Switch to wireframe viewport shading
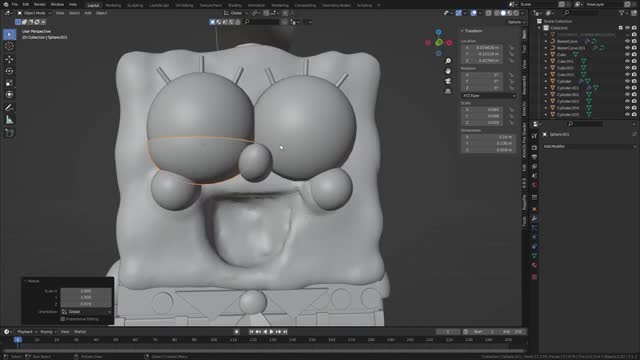The image size is (640, 360). 497,13
